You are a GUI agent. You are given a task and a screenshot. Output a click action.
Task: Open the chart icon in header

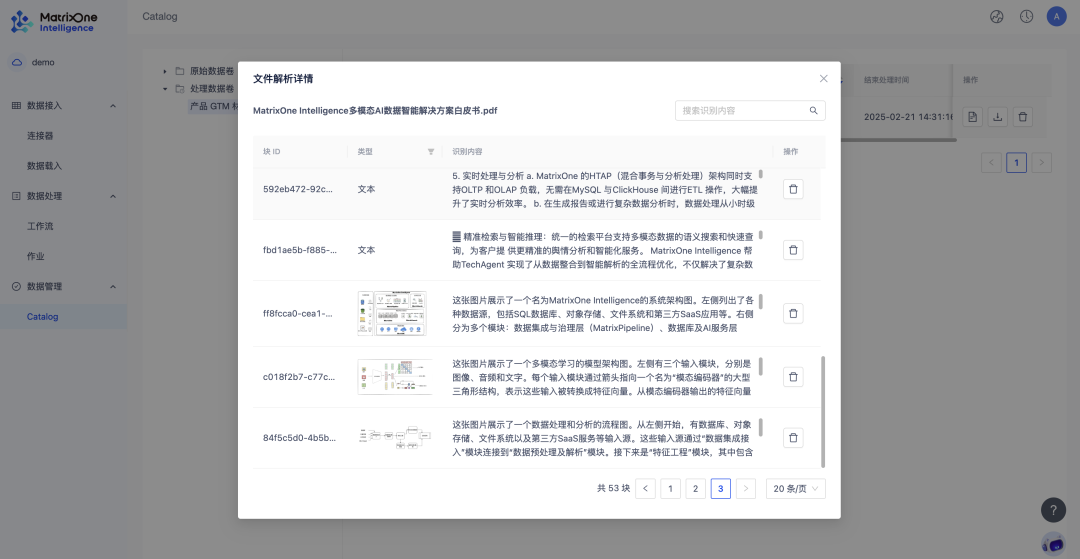pyautogui.click(x=997, y=17)
